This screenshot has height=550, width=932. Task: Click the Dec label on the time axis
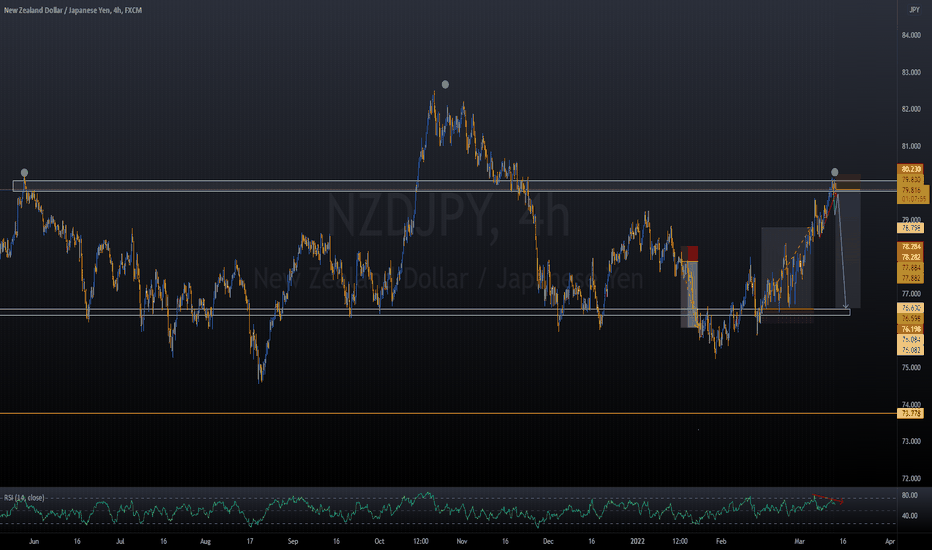coord(548,541)
